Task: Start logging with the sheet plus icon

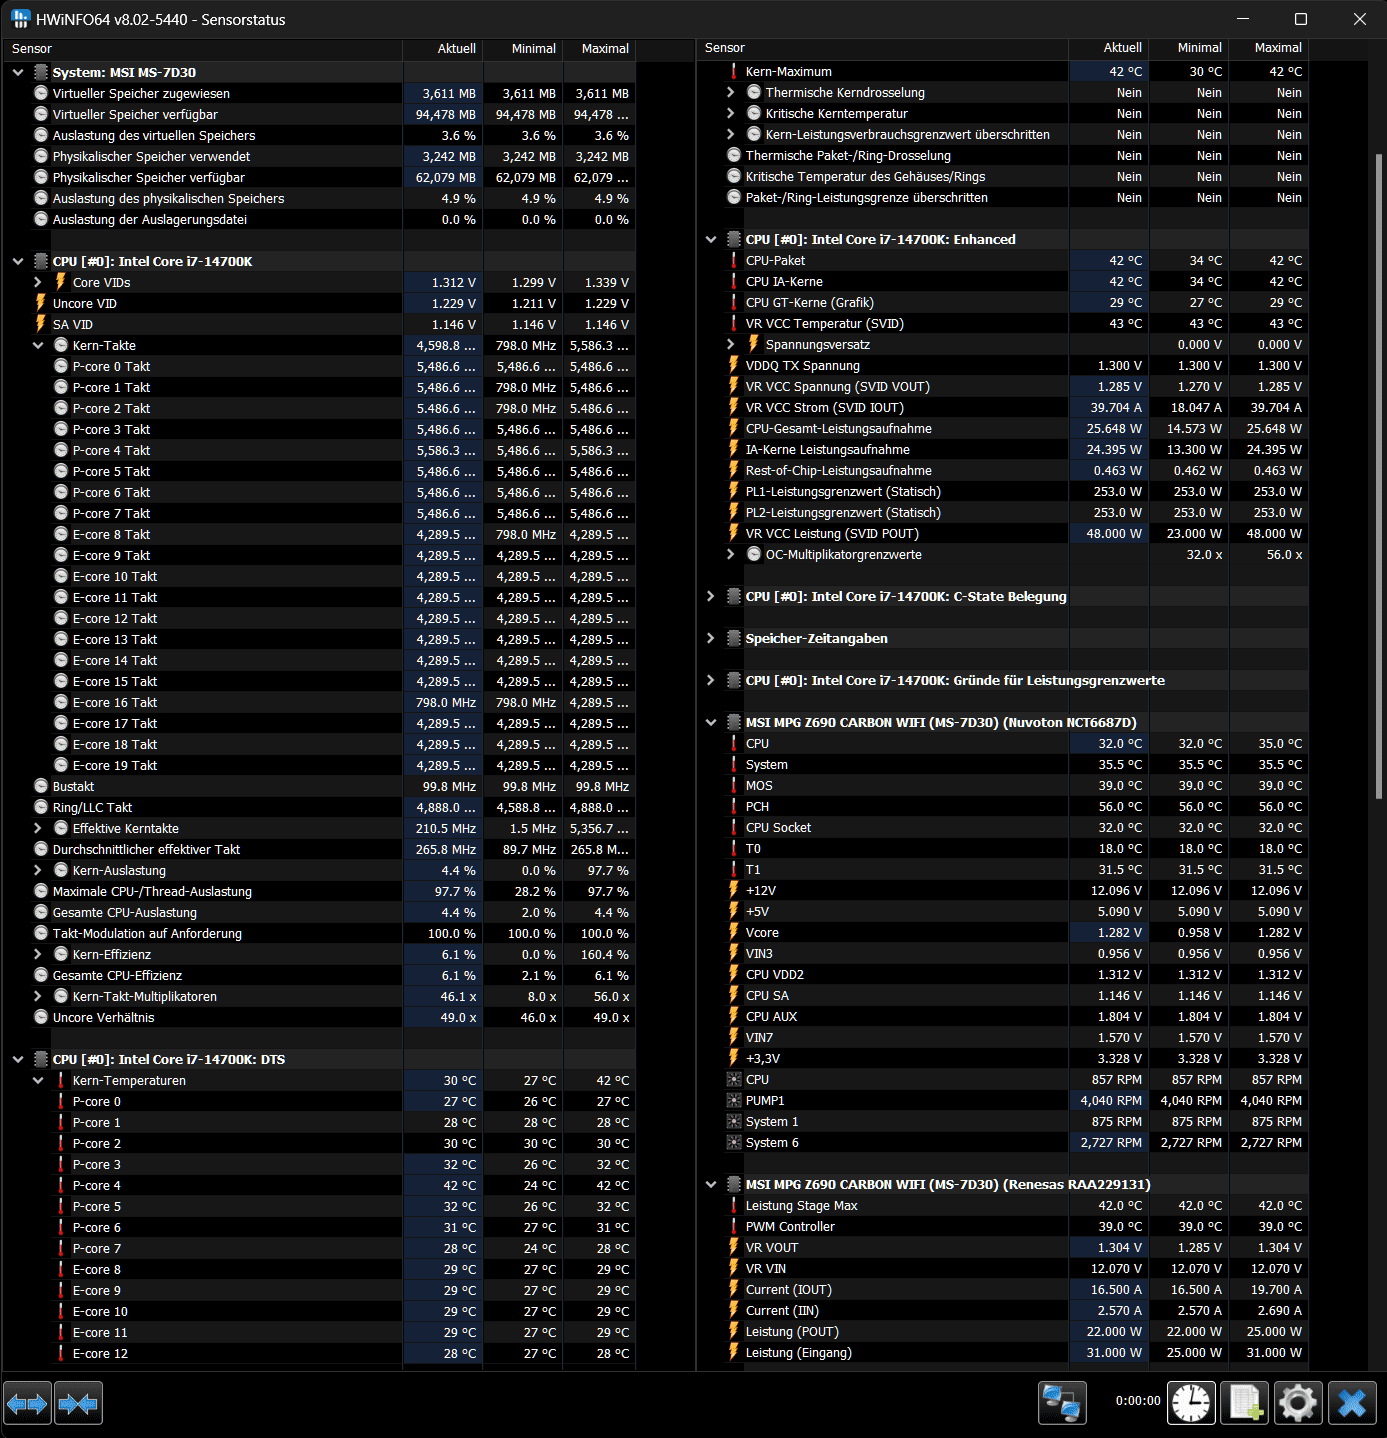Action: [1245, 1403]
